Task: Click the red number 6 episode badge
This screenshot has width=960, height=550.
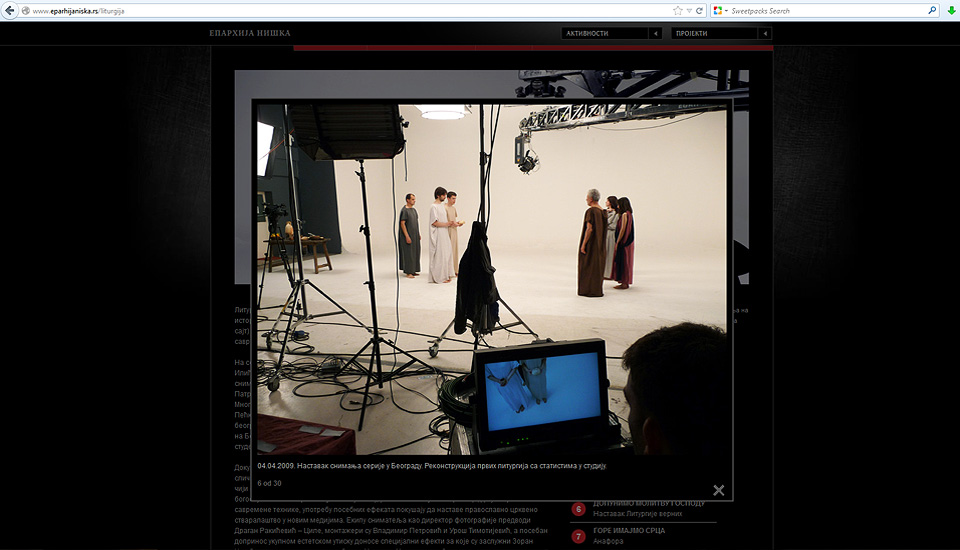Action: click(x=578, y=509)
